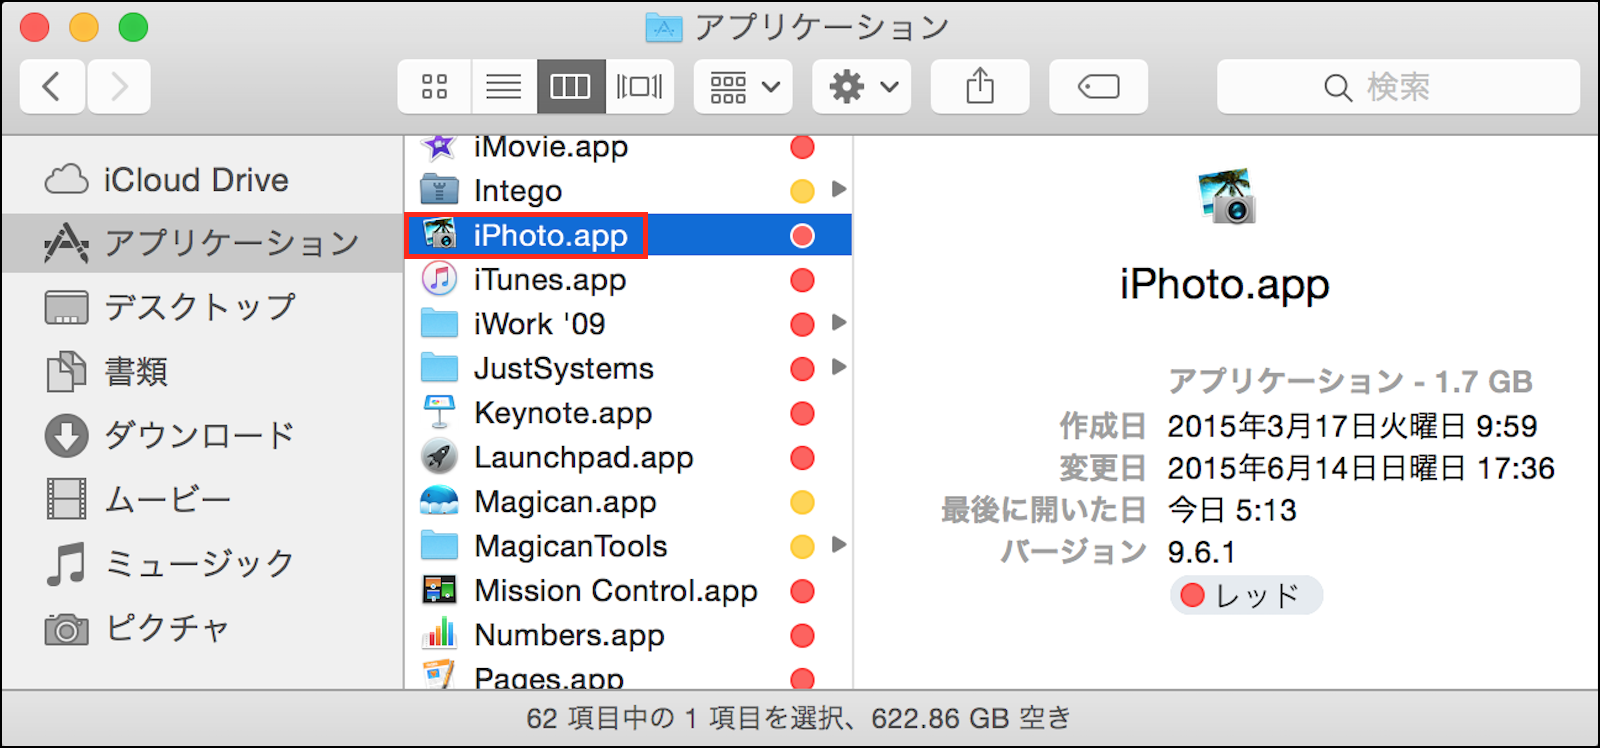This screenshot has width=1600, height=748.
Task: Select アプリケーション in the sidebar
Action: click(202, 243)
